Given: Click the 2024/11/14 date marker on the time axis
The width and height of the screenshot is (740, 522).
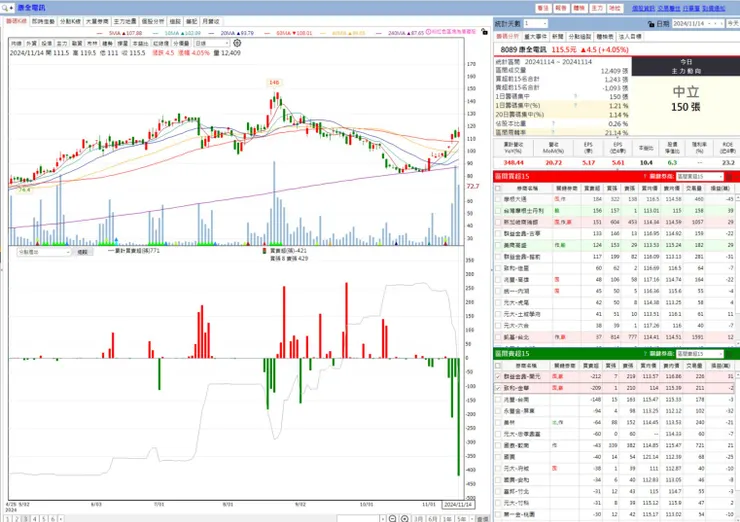Looking at the screenshot, I should pyautogui.click(x=458, y=505).
